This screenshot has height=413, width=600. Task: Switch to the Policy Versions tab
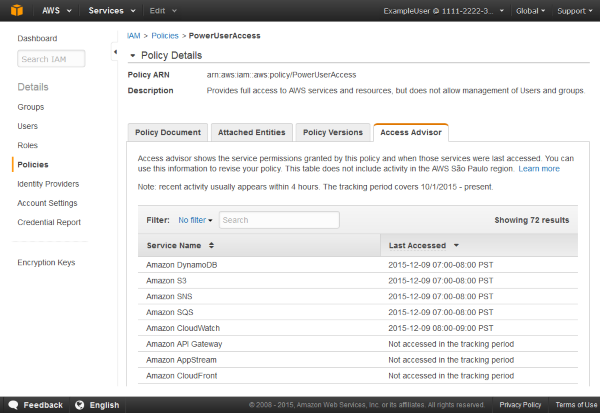(x=333, y=132)
